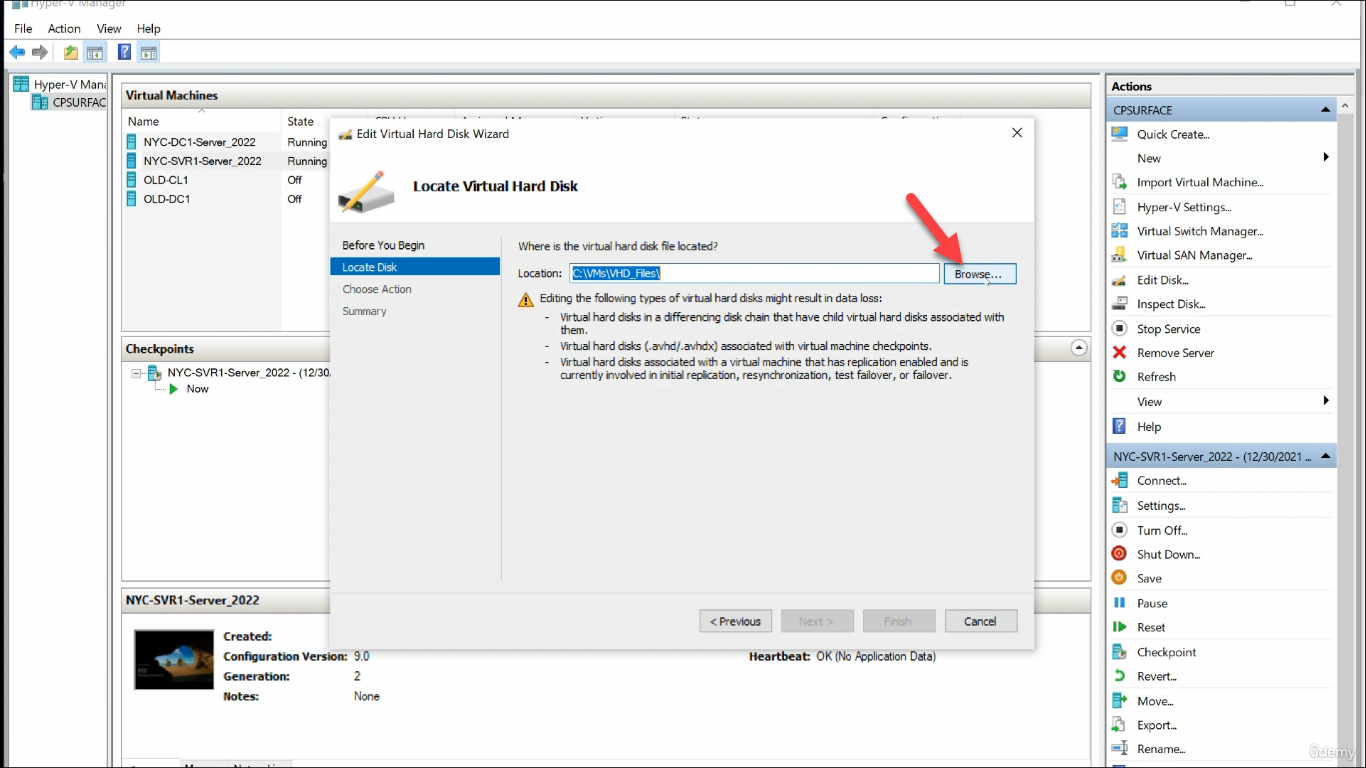Click the red Shut Down icon

tap(1120, 554)
